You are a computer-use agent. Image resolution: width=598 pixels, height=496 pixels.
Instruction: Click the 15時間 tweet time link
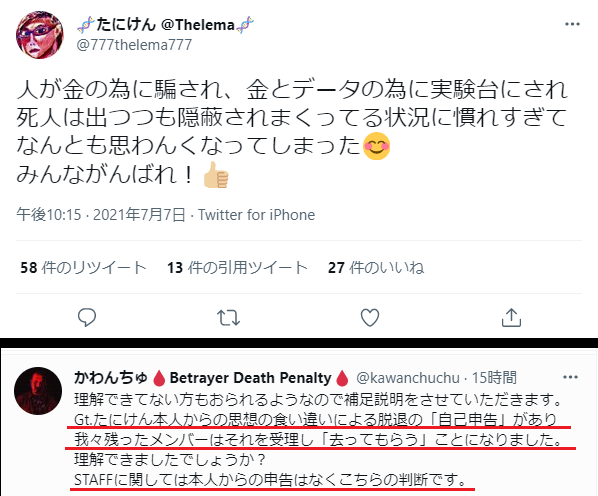pos(494,378)
